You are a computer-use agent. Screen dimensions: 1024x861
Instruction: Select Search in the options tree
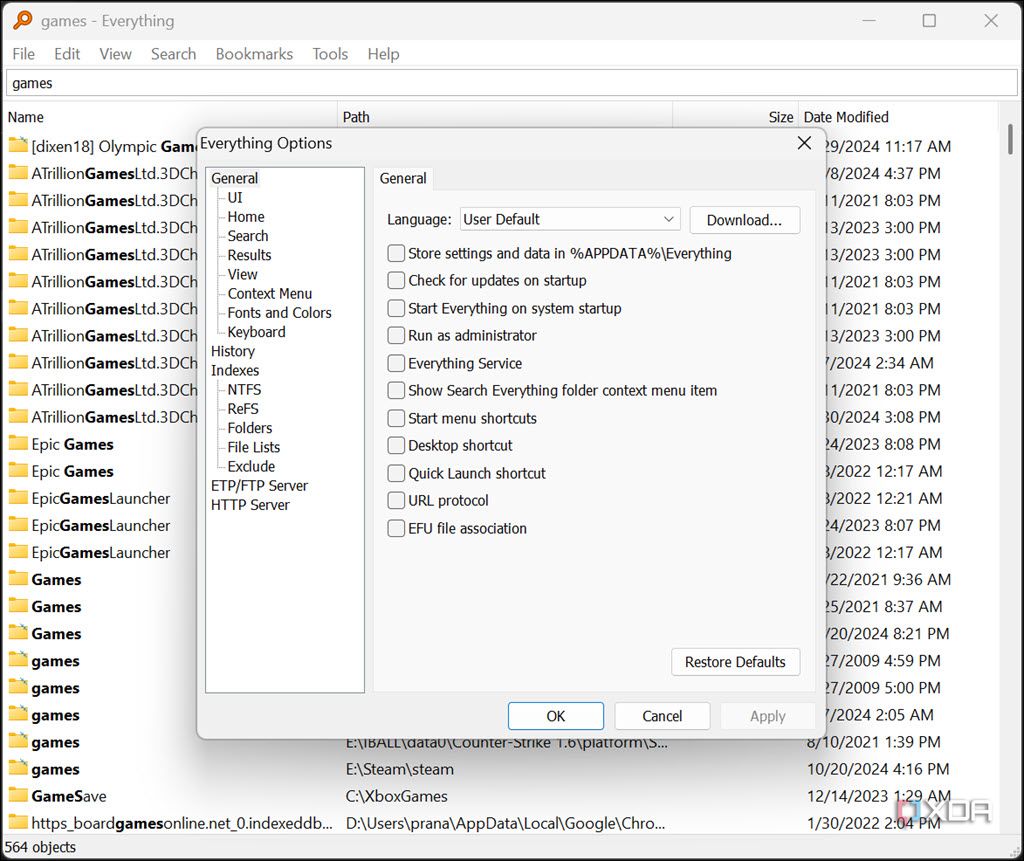248,236
